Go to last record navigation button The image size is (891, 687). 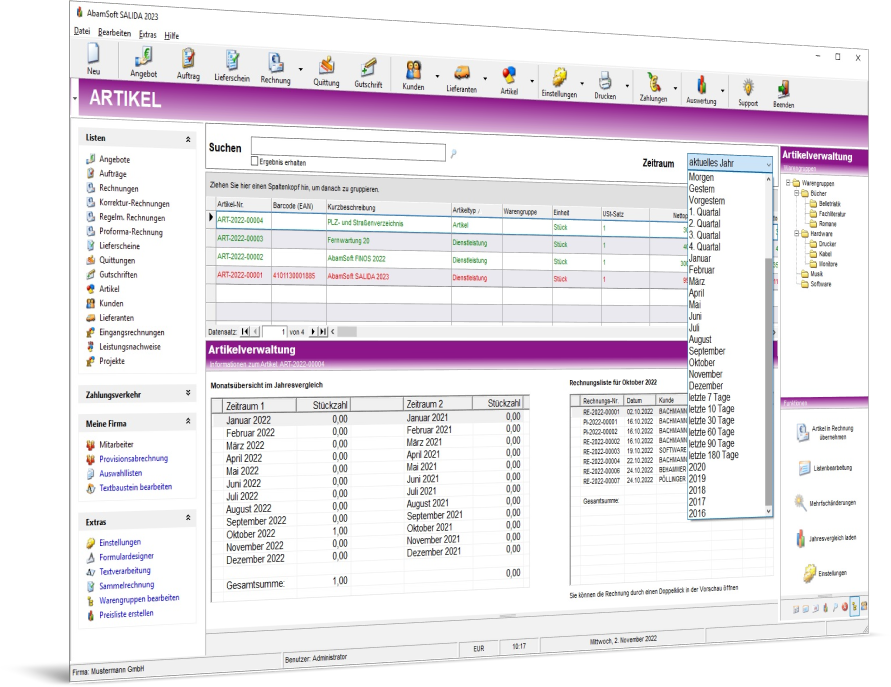[323, 331]
